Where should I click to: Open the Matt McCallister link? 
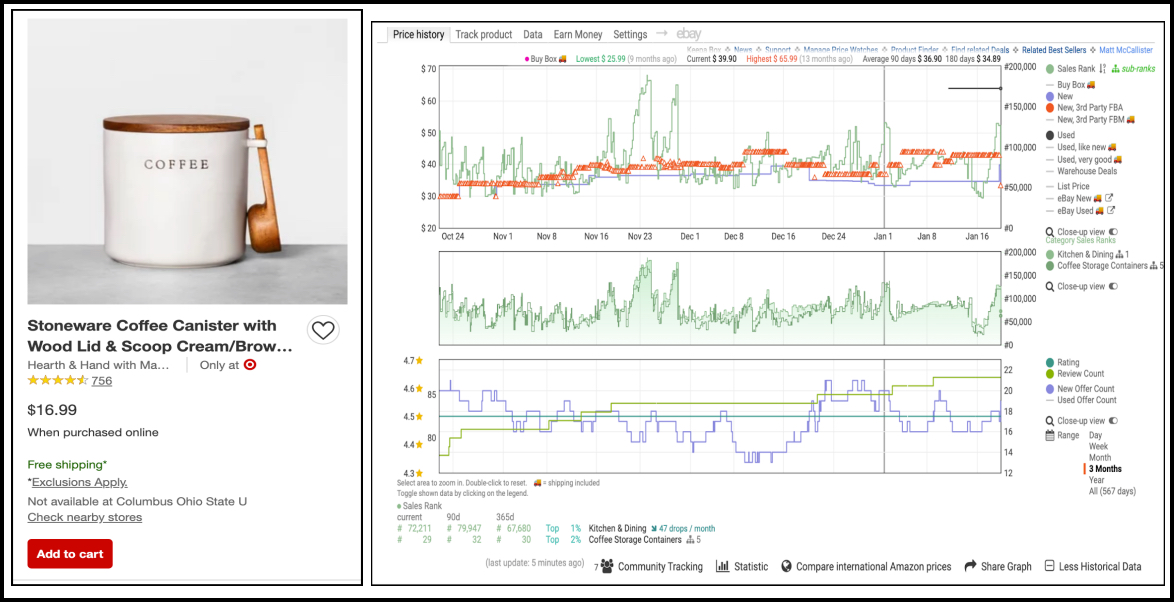tap(1126, 50)
